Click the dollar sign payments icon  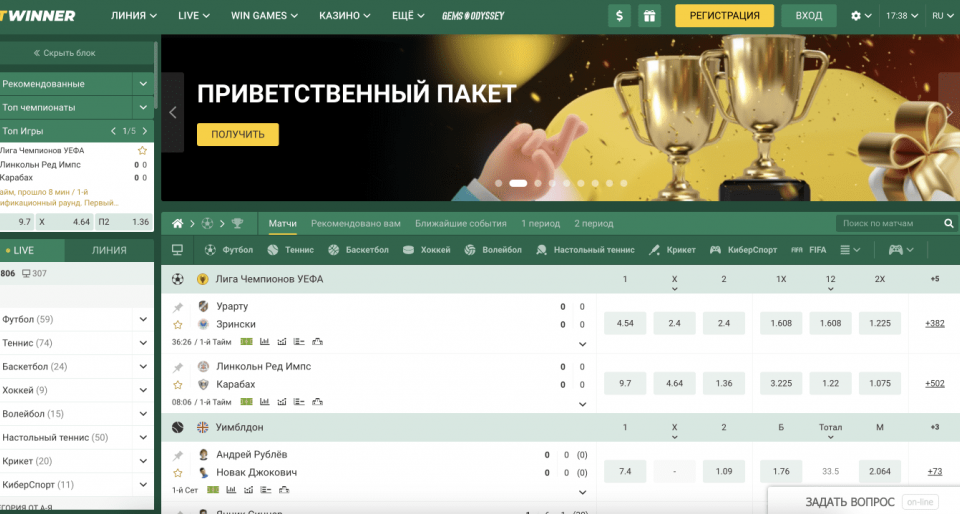(x=620, y=16)
